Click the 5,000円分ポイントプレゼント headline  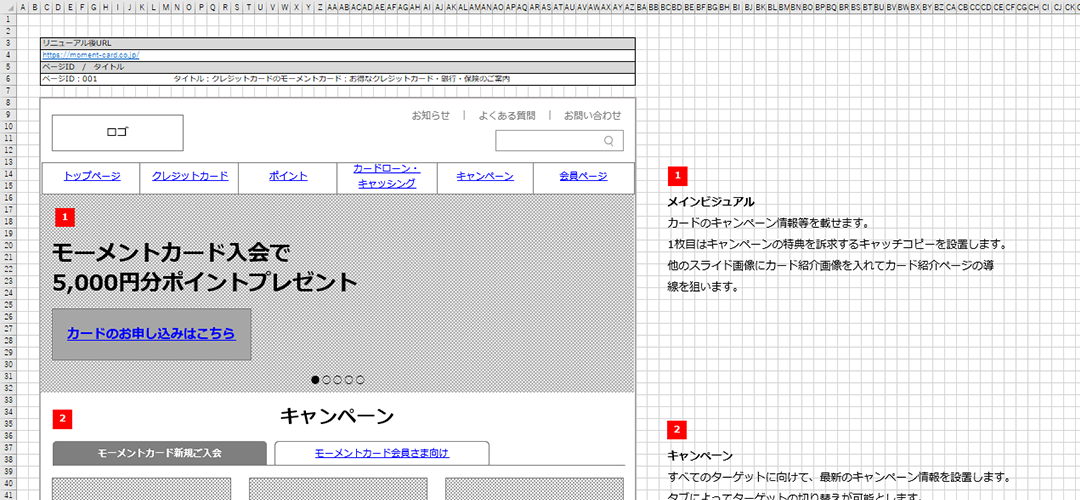[x=205, y=283]
